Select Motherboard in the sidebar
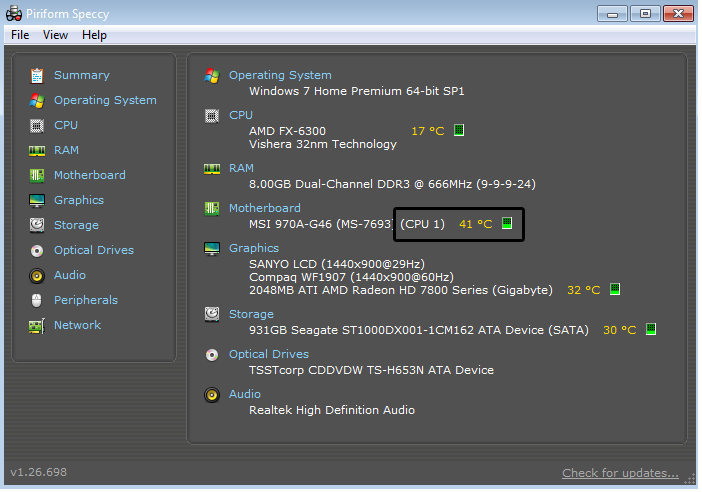The height and width of the screenshot is (492, 702). tap(90, 175)
